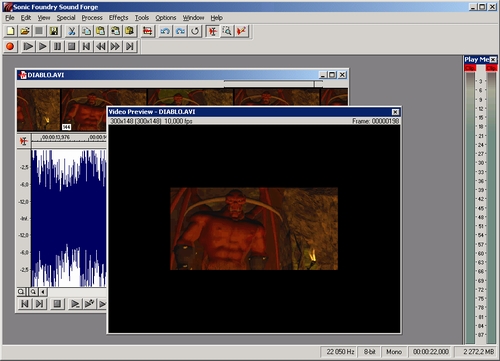Click the Save floppy disk icon

tap(54, 31)
